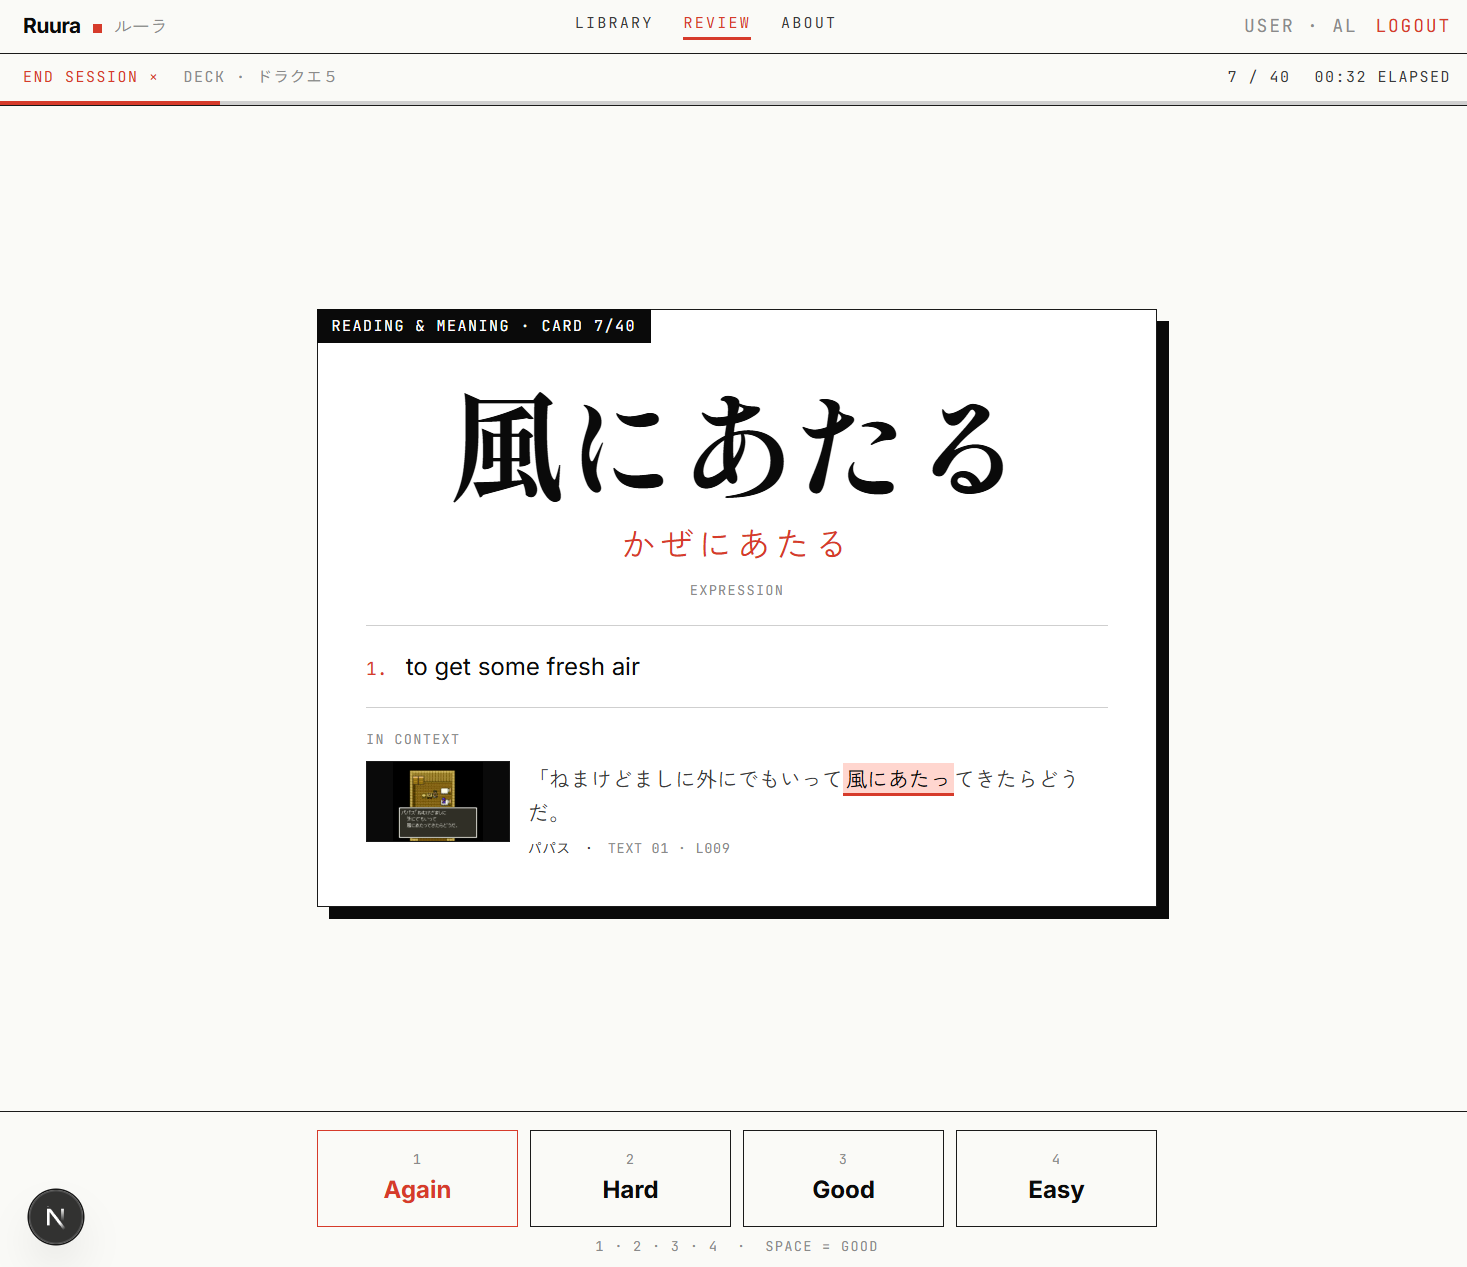The height and width of the screenshot is (1267, 1467).
Task: Rate the card Good
Action: pyautogui.click(x=843, y=1178)
